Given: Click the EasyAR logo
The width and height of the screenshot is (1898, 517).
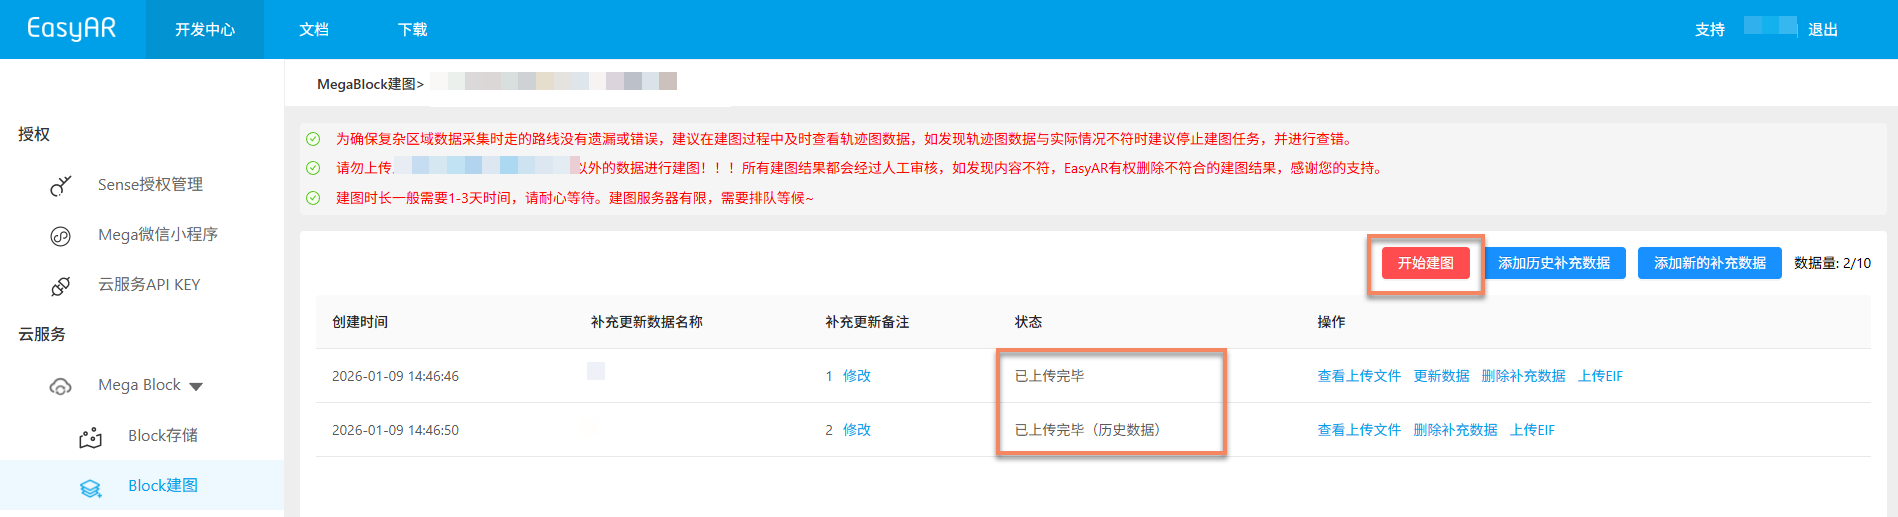Looking at the screenshot, I should pyautogui.click(x=71, y=28).
